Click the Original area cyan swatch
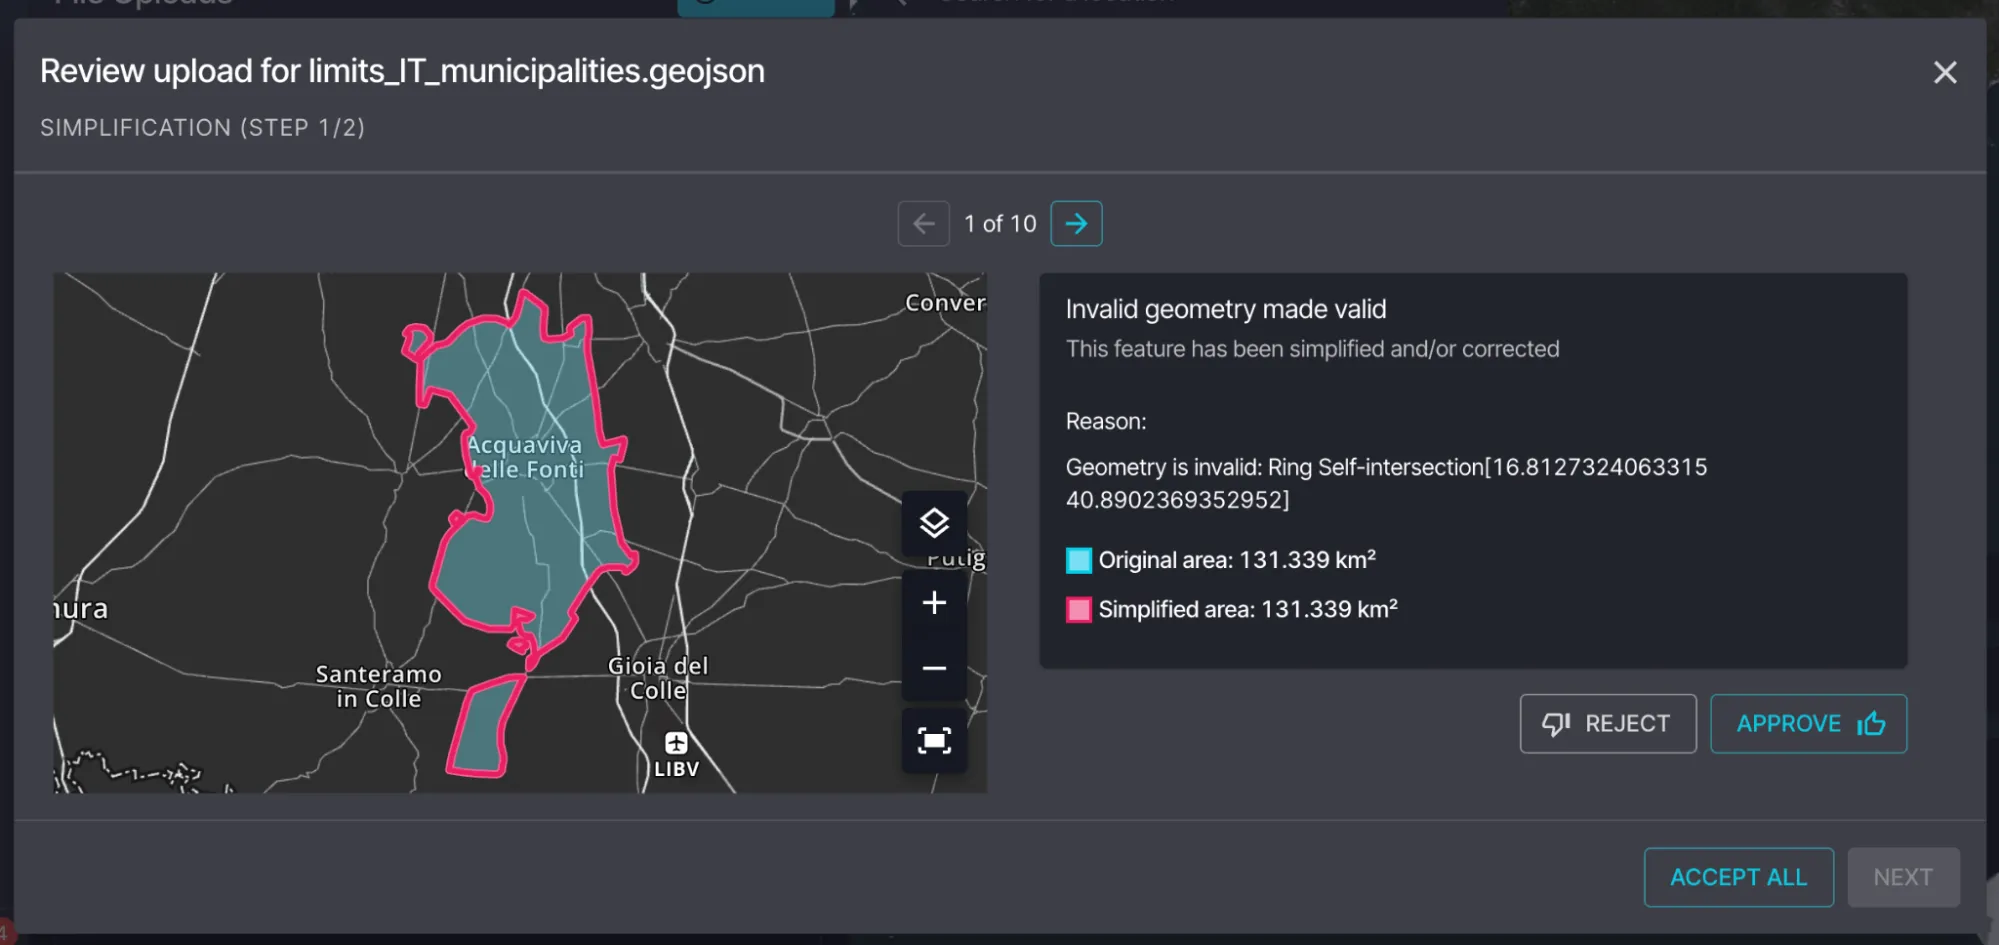The image size is (1999, 945). tap(1078, 560)
